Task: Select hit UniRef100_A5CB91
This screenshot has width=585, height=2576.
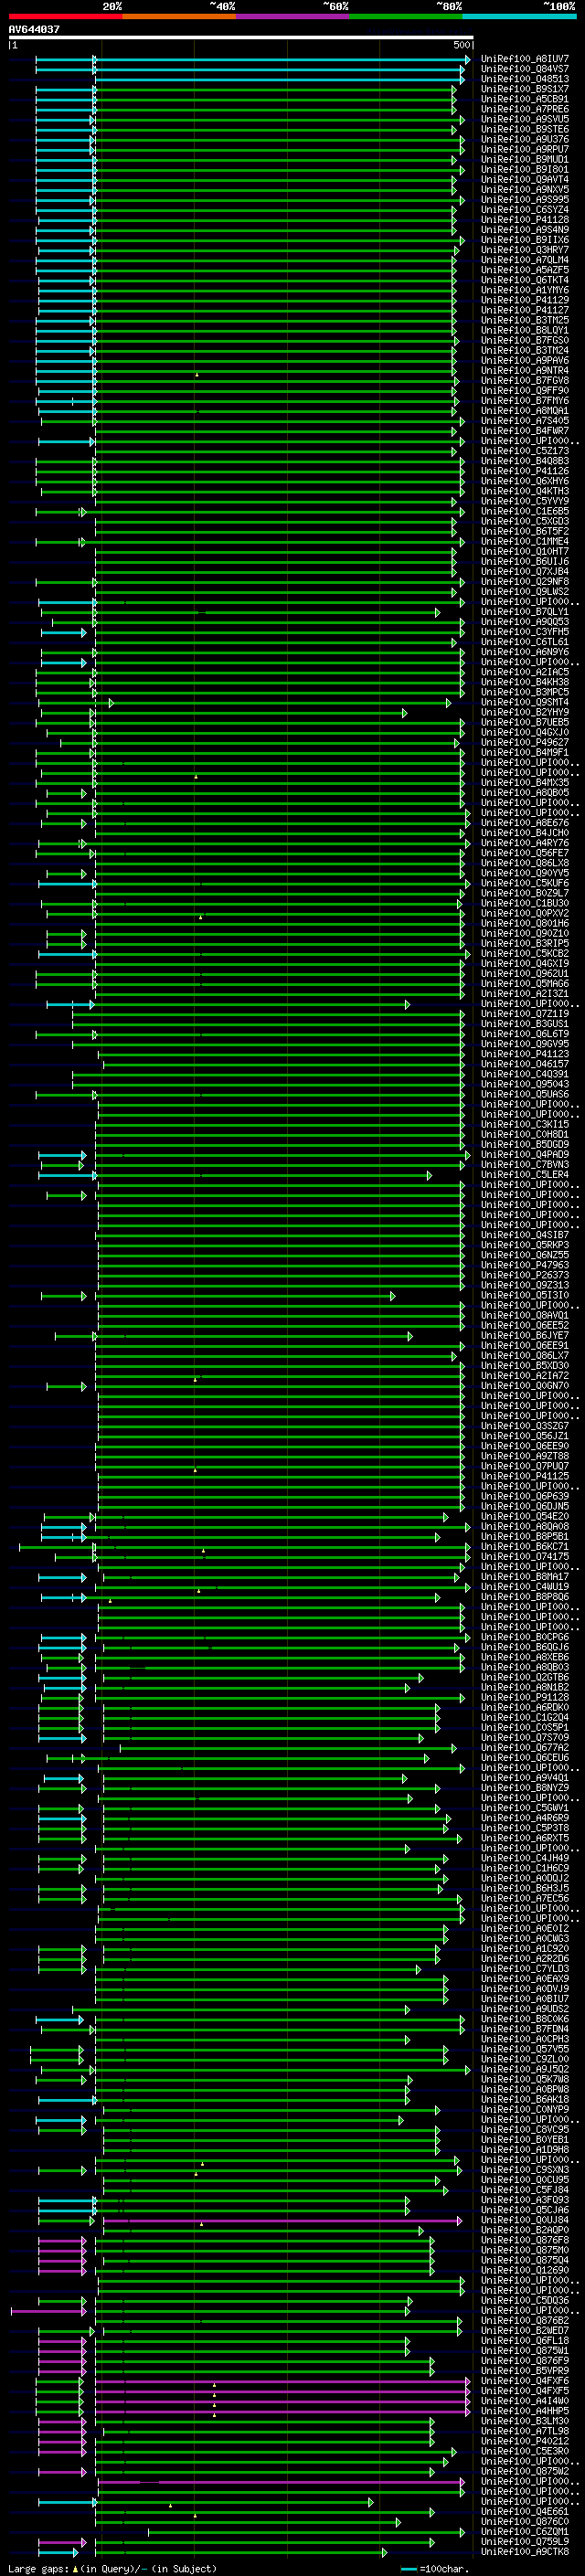Action: coord(525,99)
